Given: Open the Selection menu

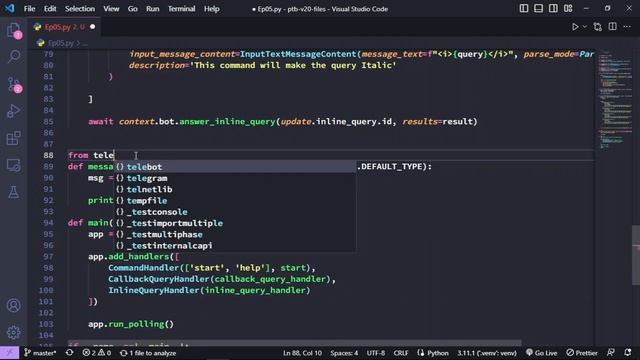Looking at the screenshot, I should (x=80, y=9).
